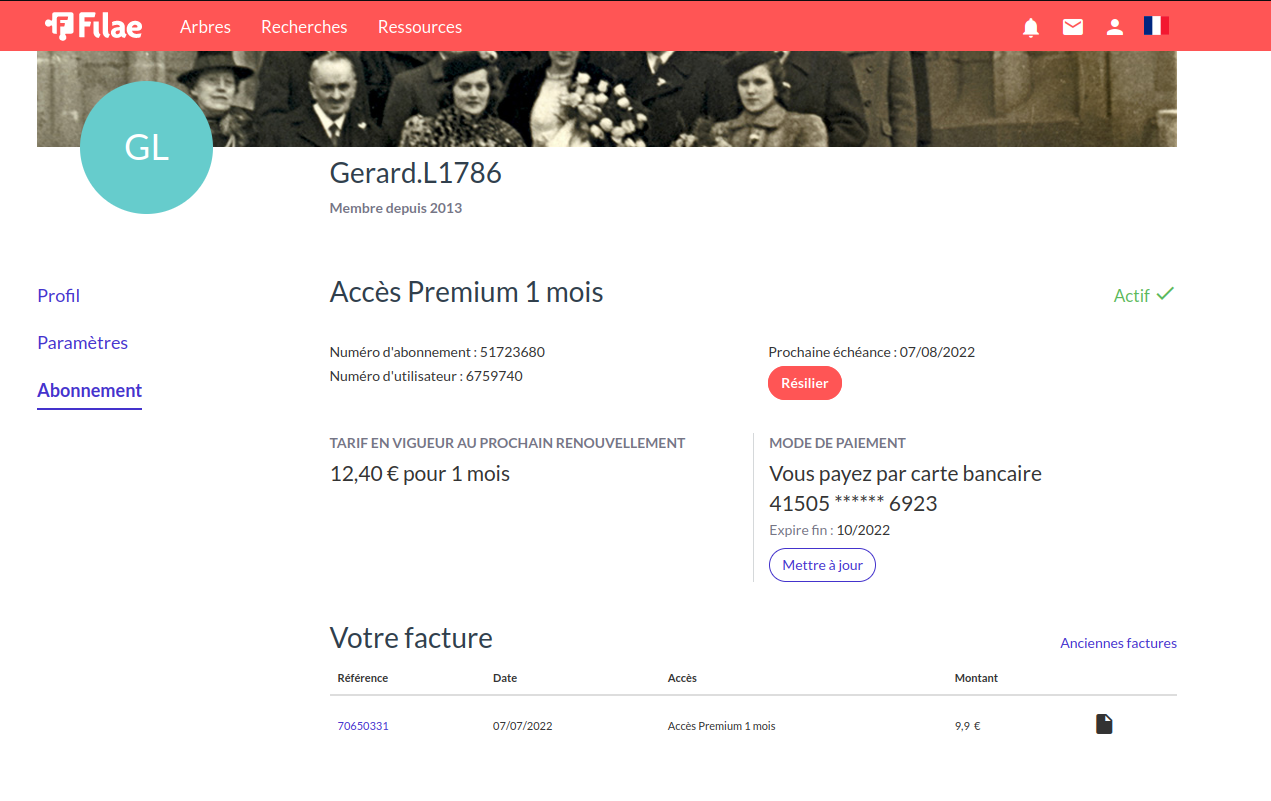Click the French flag language selector
1271x801 pixels.
pyautogui.click(x=1156, y=26)
